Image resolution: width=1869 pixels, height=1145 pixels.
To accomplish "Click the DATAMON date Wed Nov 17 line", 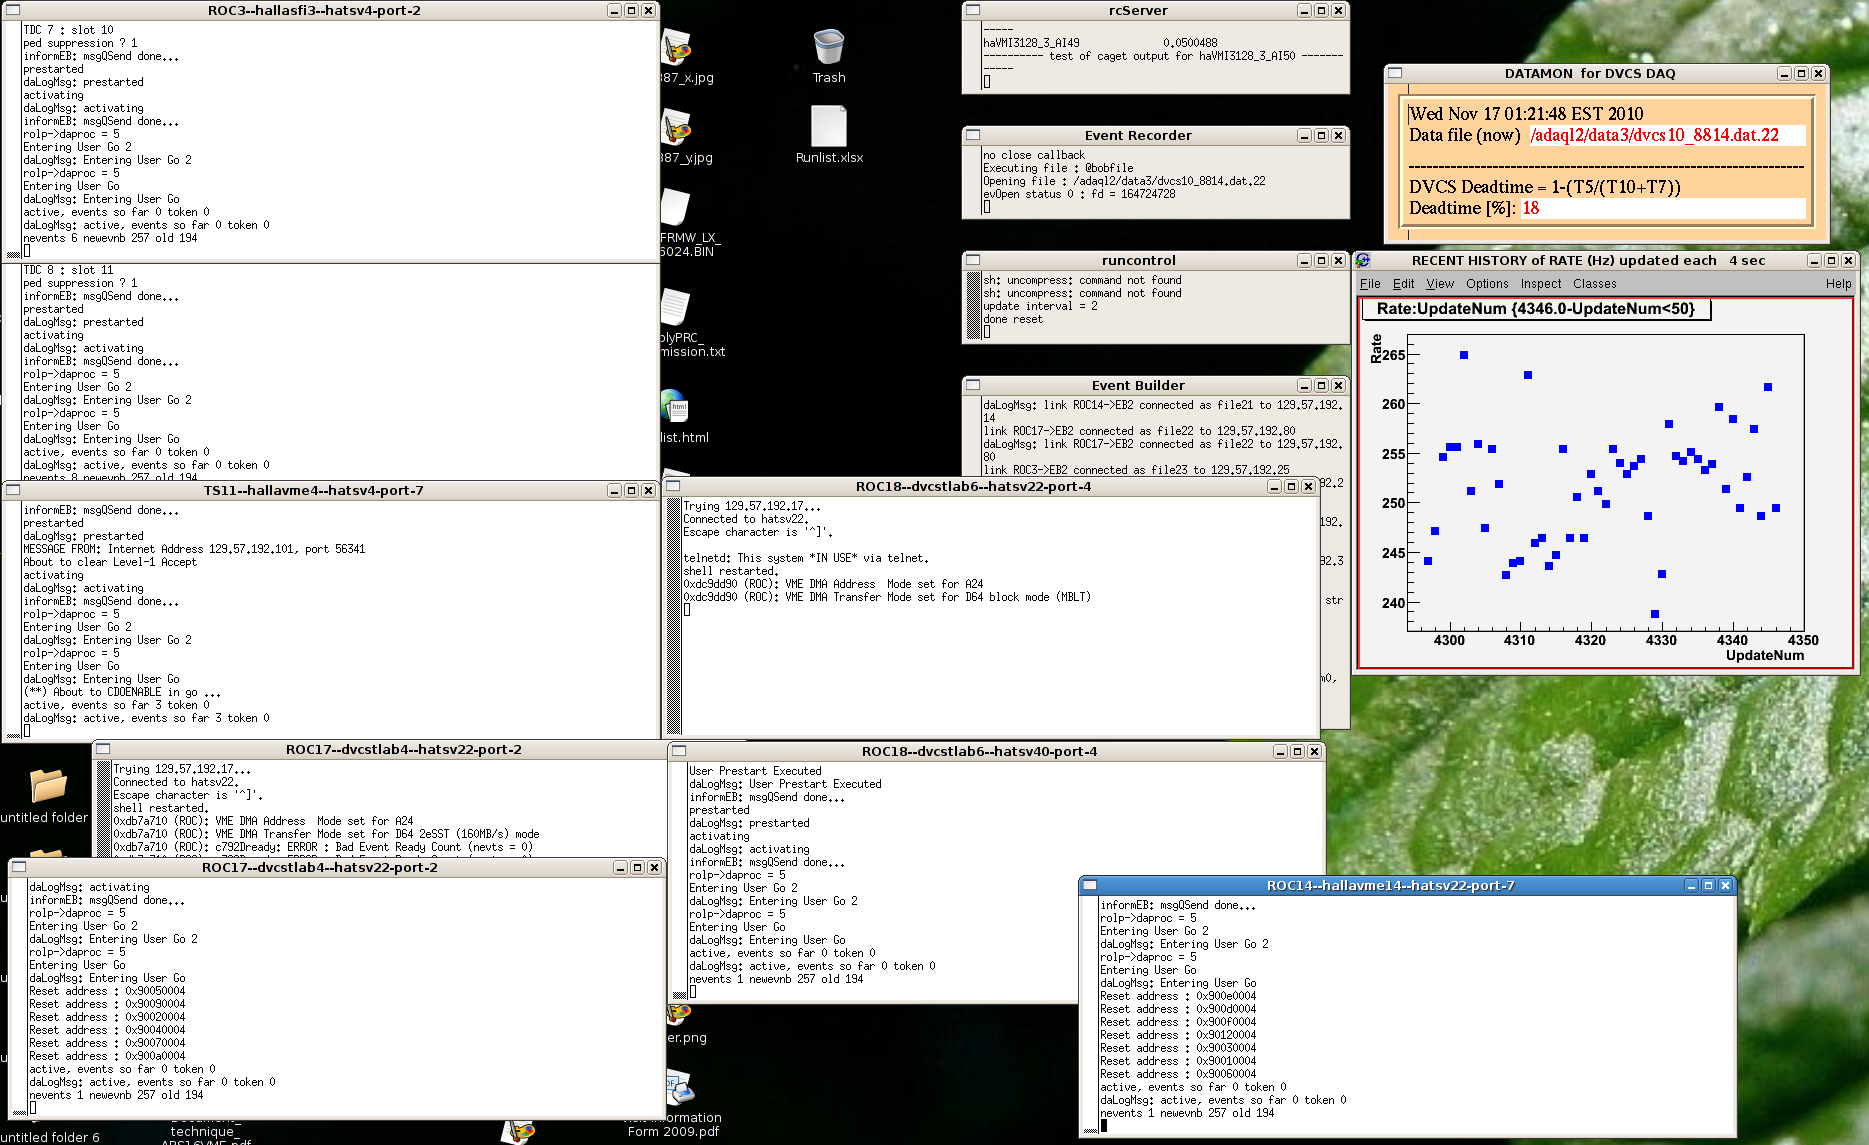I will (x=1526, y=114).
